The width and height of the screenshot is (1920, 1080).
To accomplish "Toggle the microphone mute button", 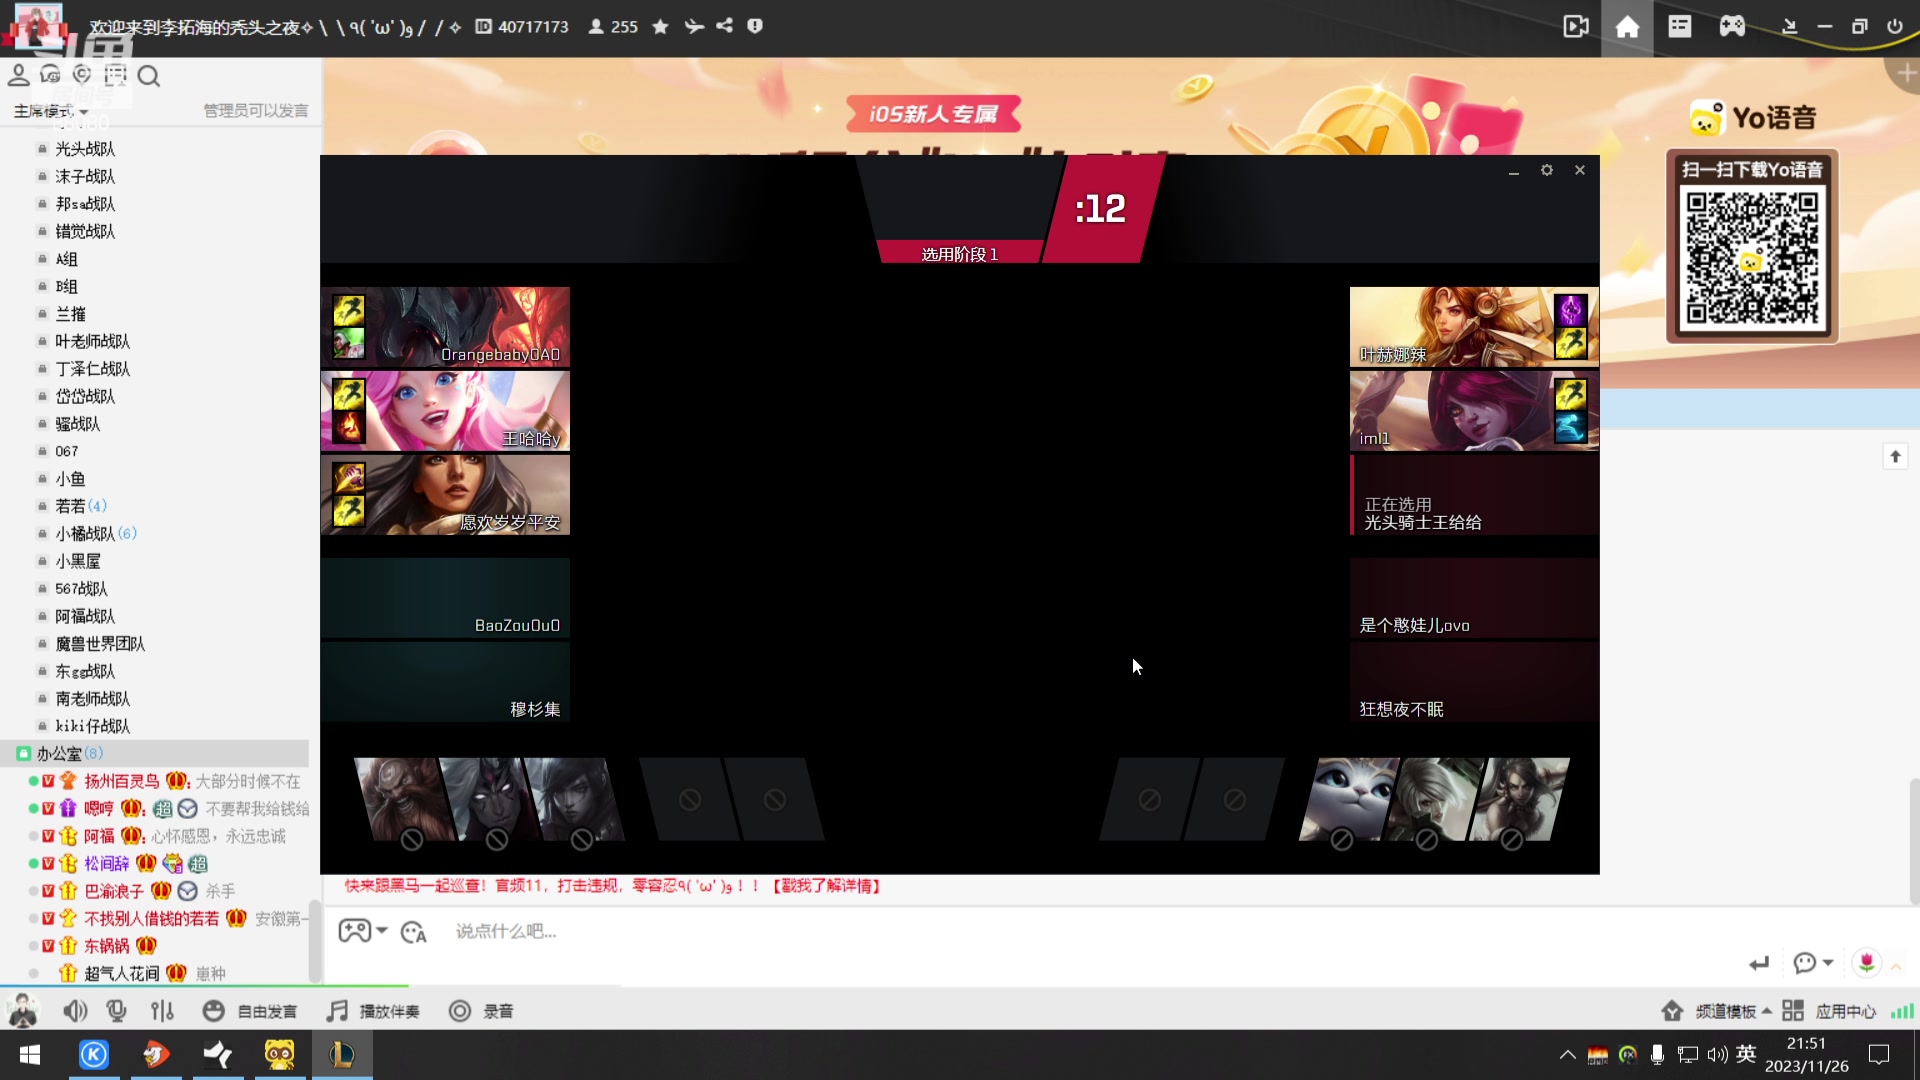I will [117, 1011].
